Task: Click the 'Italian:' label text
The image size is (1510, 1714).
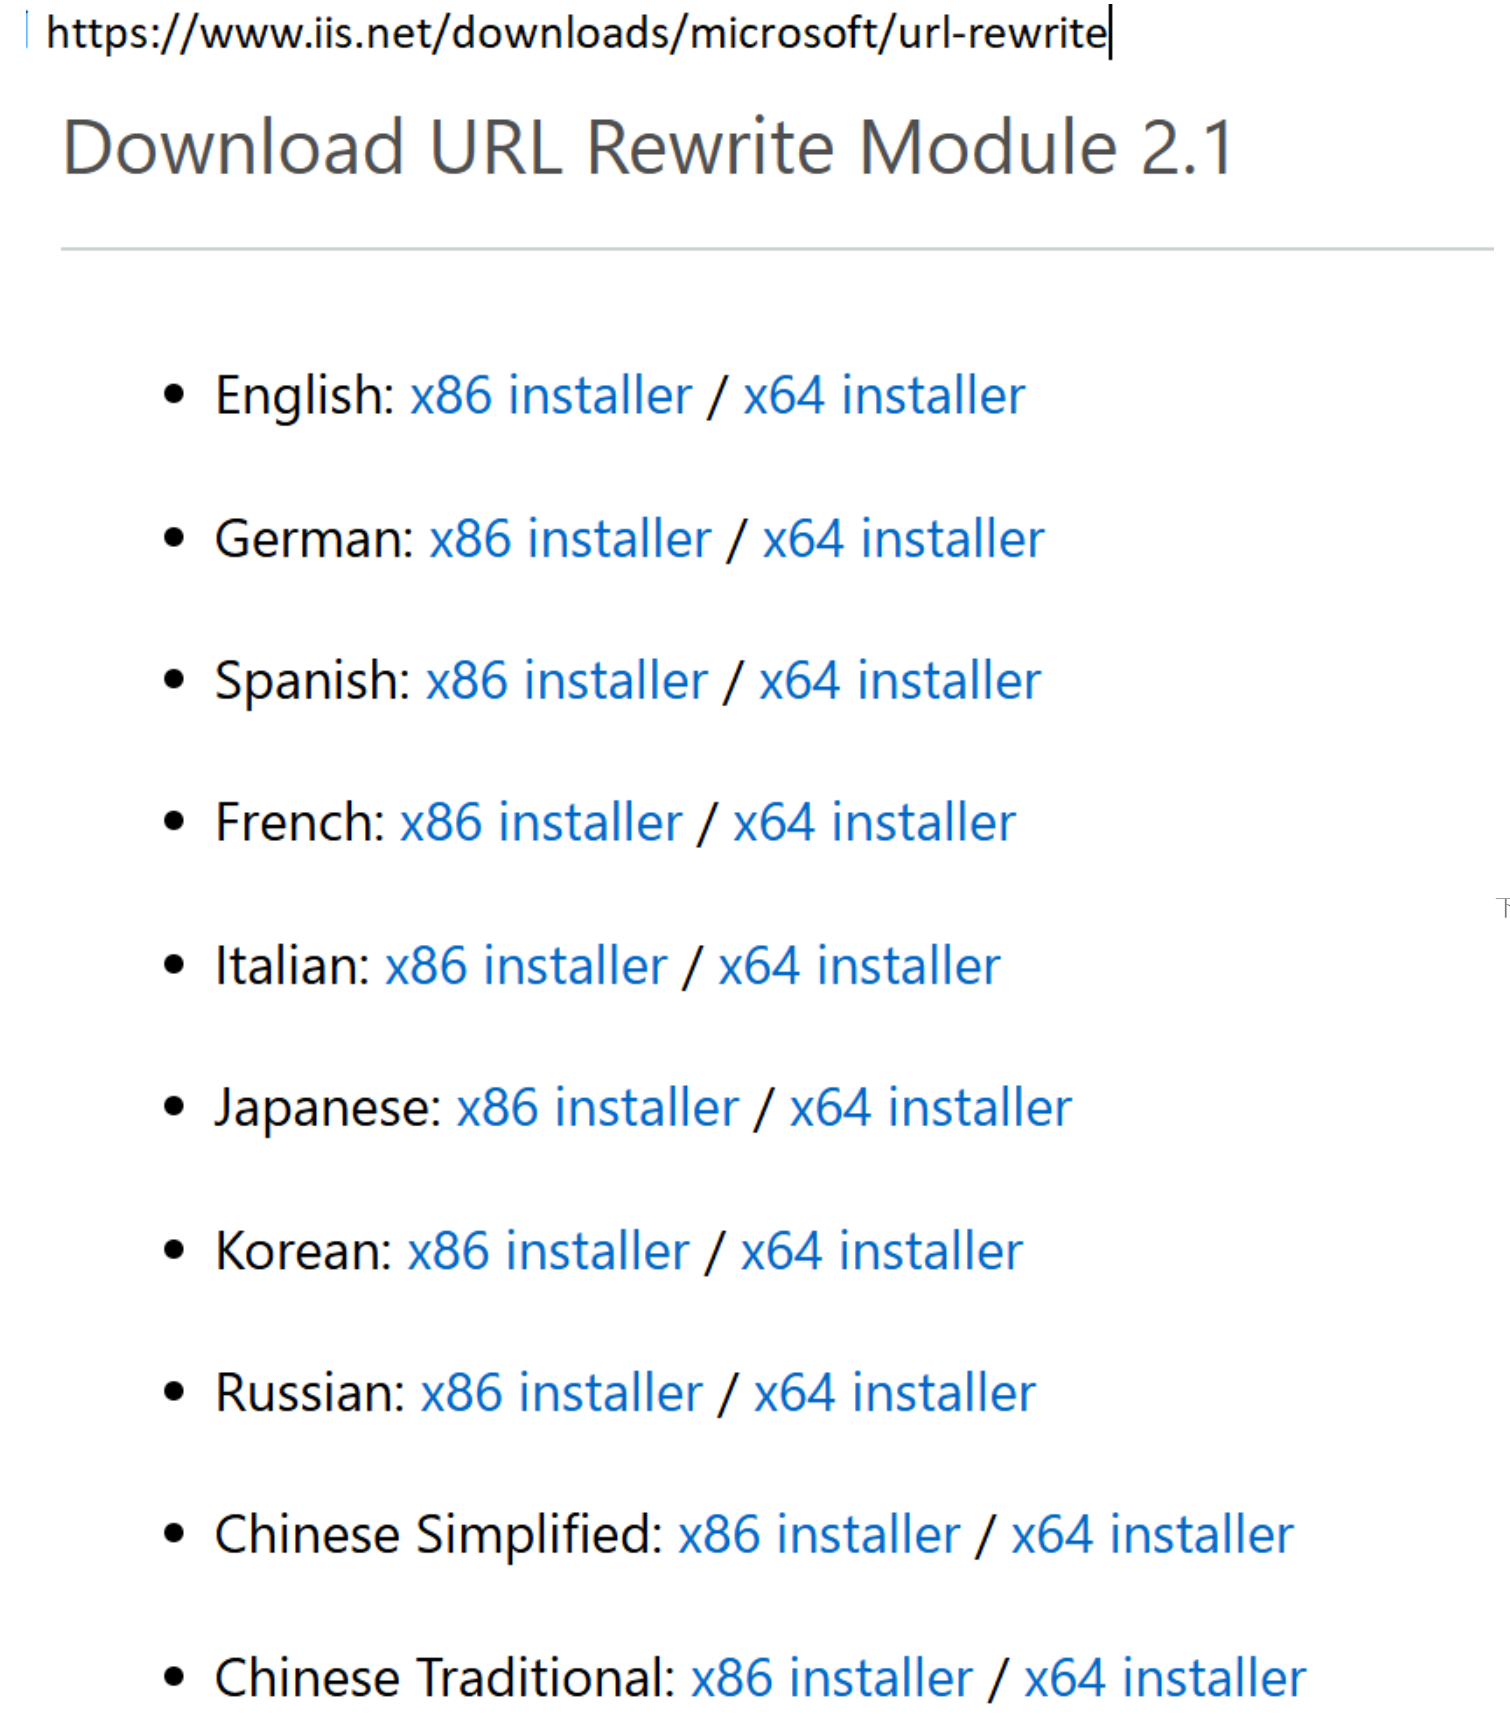Action: tap(293, 966)
